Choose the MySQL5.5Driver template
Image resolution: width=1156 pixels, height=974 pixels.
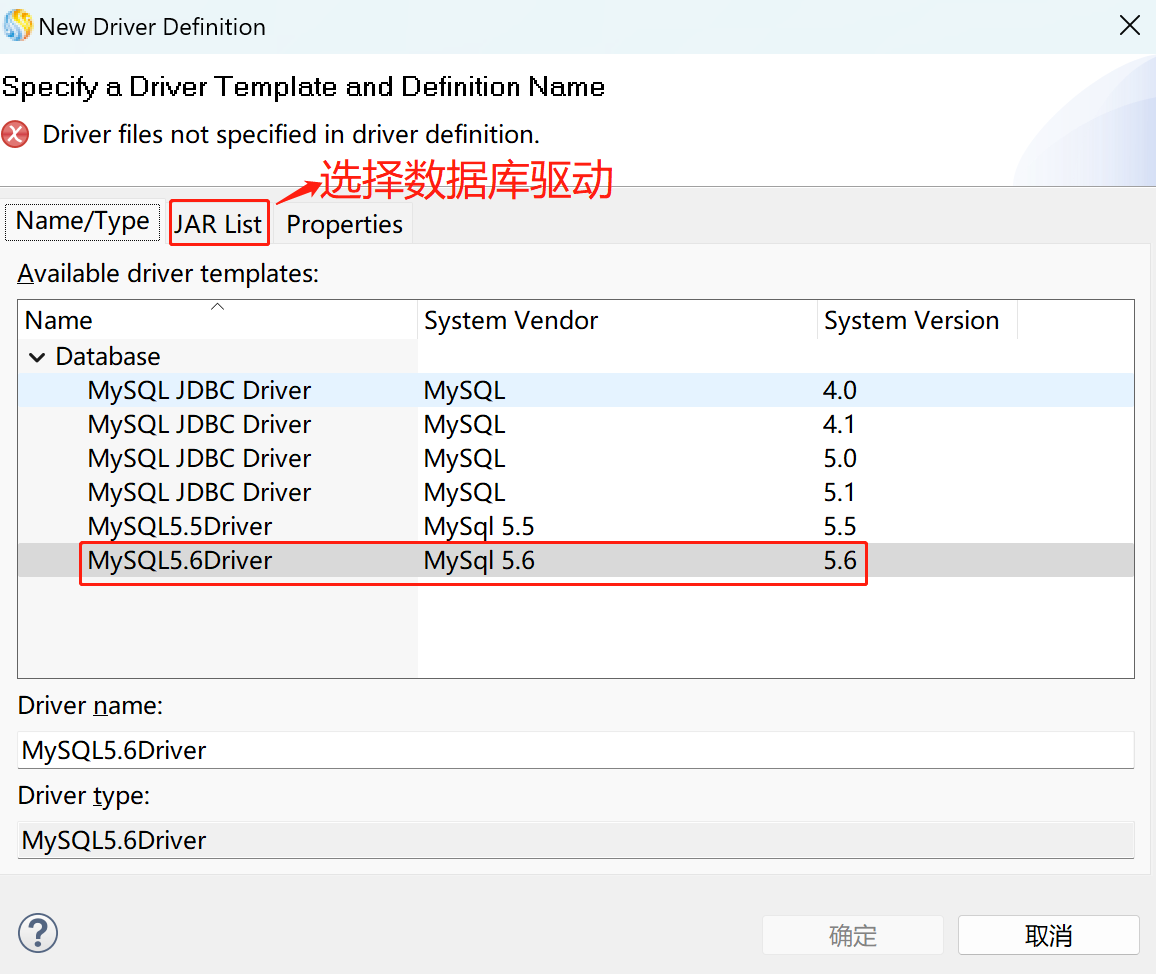(180, 527)
